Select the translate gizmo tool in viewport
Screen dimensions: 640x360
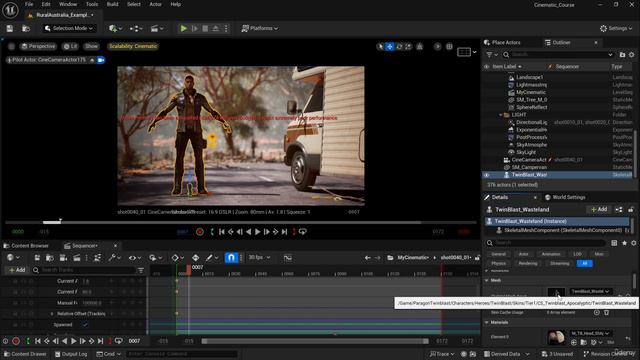click(390, 47)
